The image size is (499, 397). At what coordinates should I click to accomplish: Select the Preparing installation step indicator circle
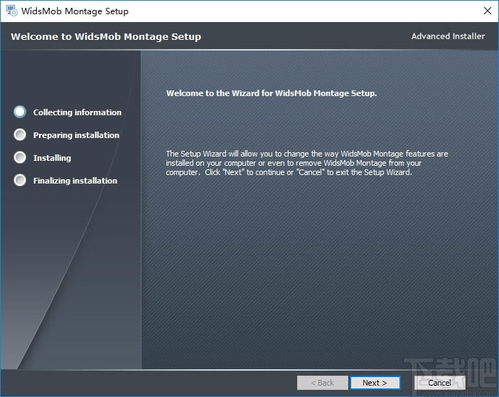pos(20,135)
